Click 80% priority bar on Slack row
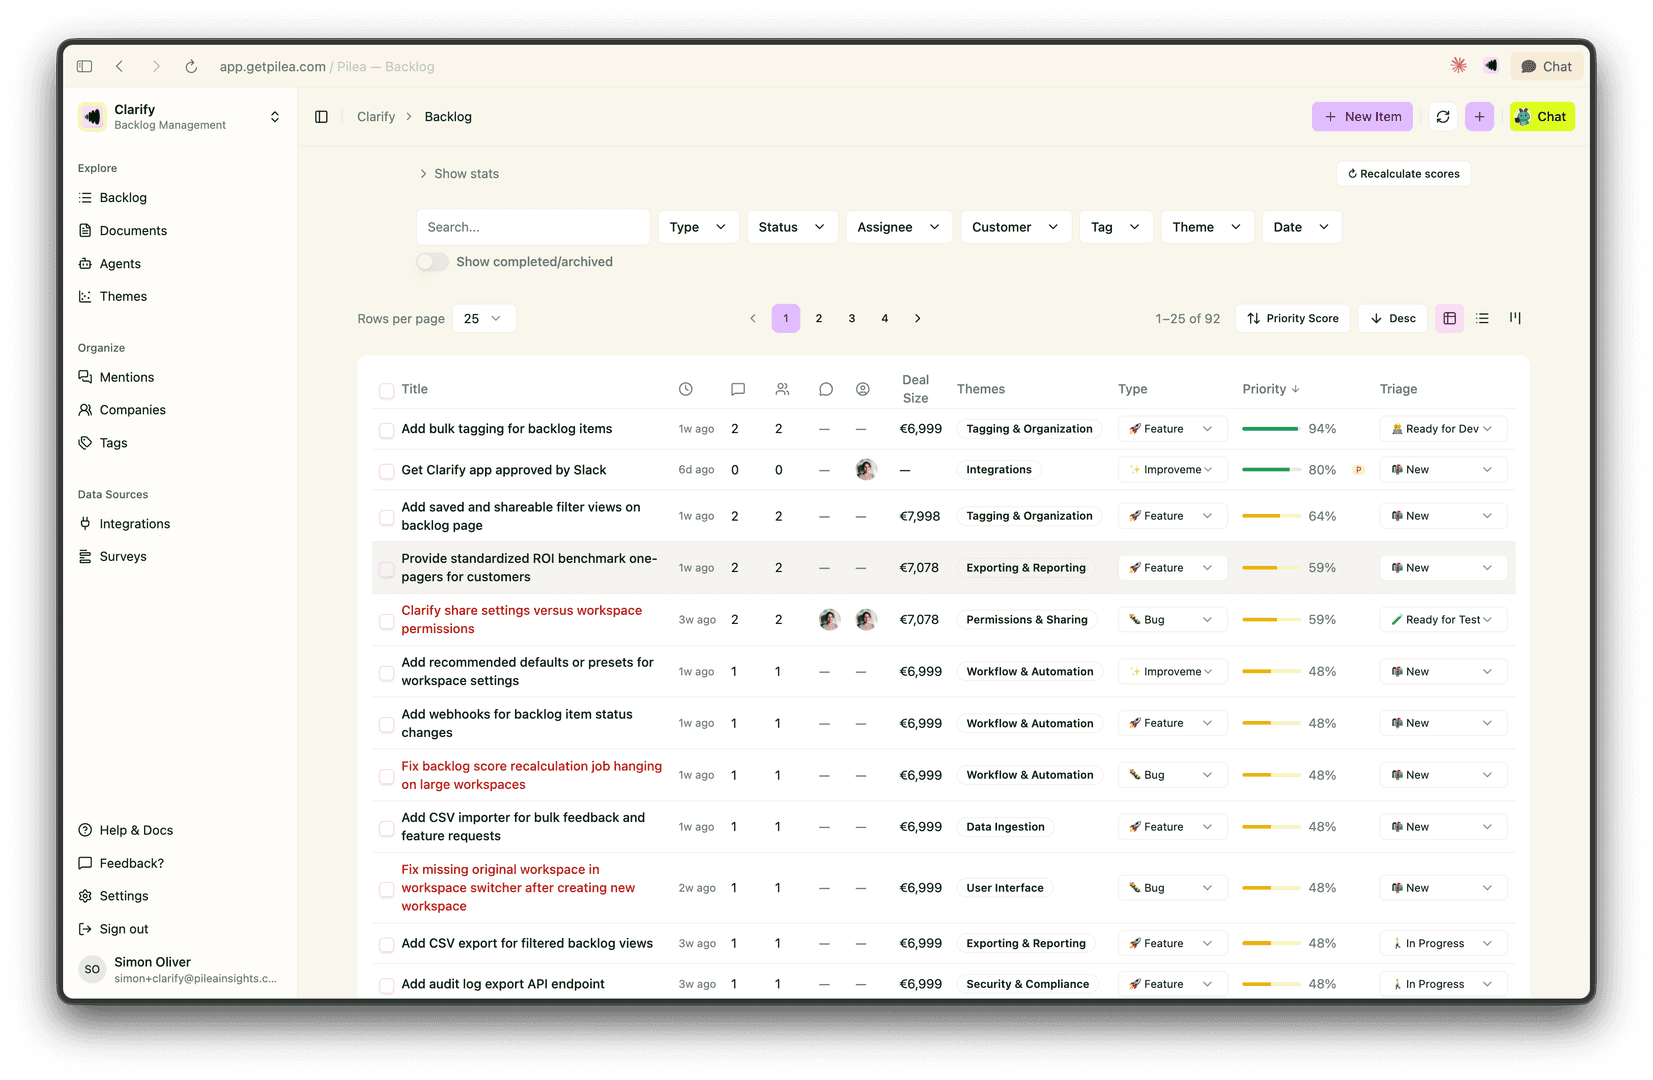The image size is (1653, 1080). 1270,470
